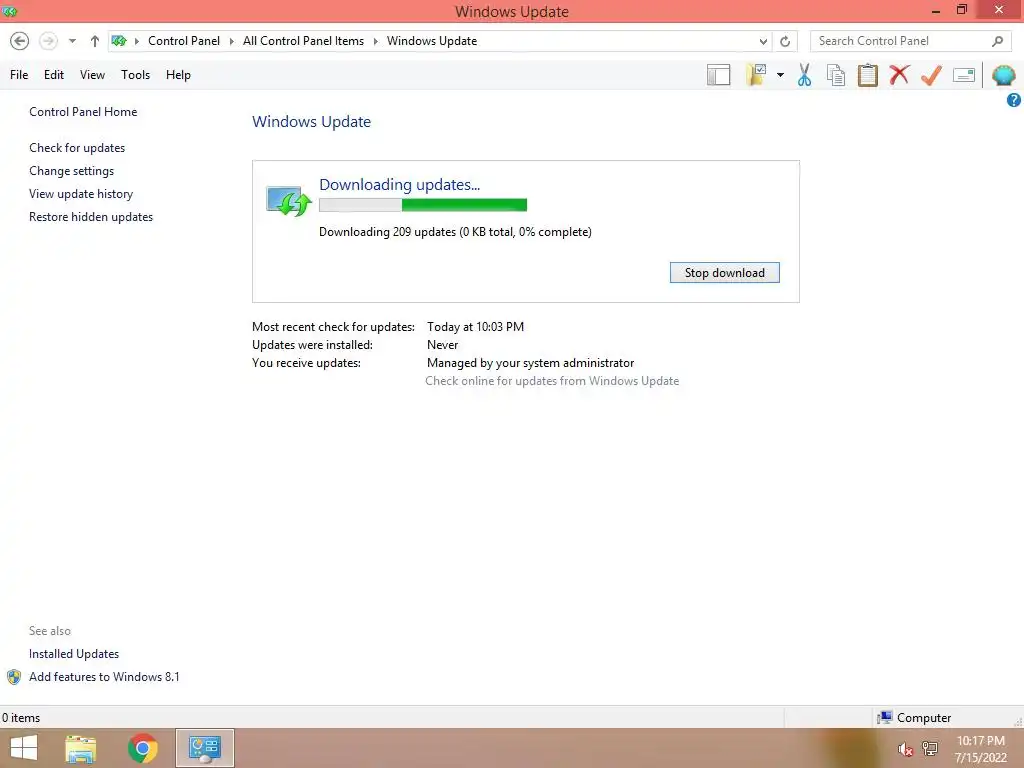1024x768 pixels.
Task: Click the Back navigation arrow
Action: [20, 41]
